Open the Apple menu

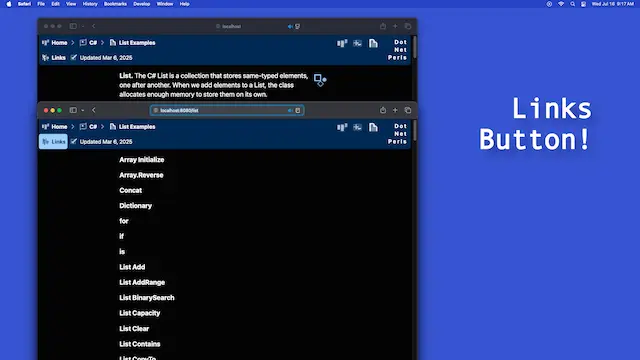coord(9,4)
